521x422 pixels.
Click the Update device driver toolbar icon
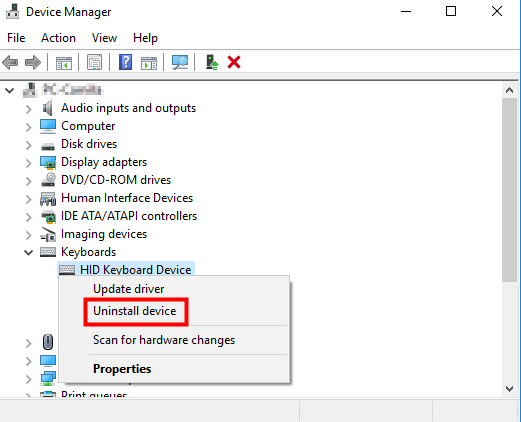pos(212,62)
